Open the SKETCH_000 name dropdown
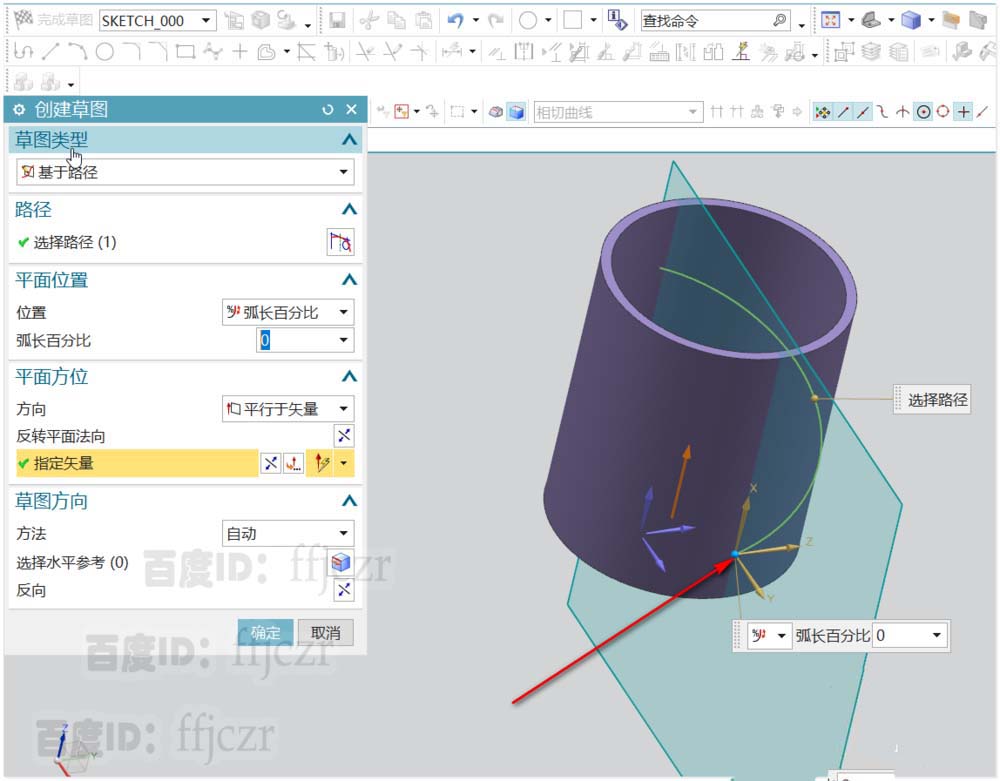The width and height of the screenshot is (1000, 781). click(x=206, y=20)
